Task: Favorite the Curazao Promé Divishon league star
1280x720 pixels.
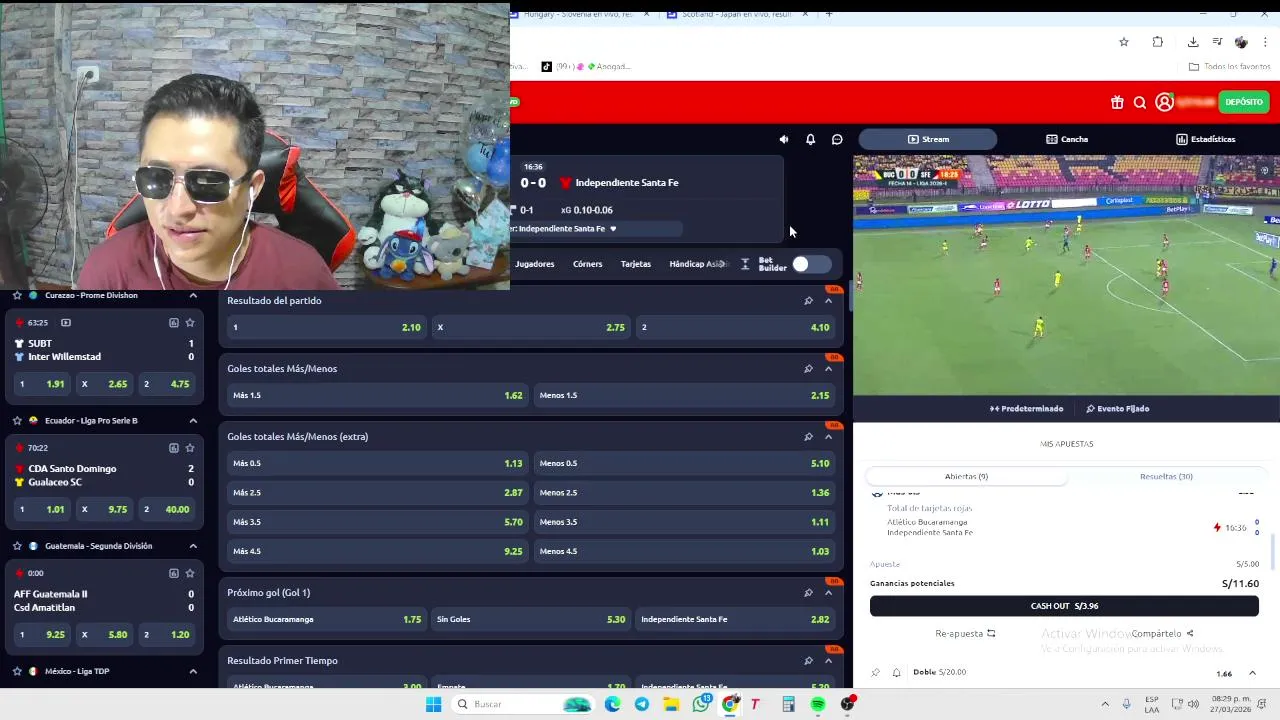Action: point(17,295)
